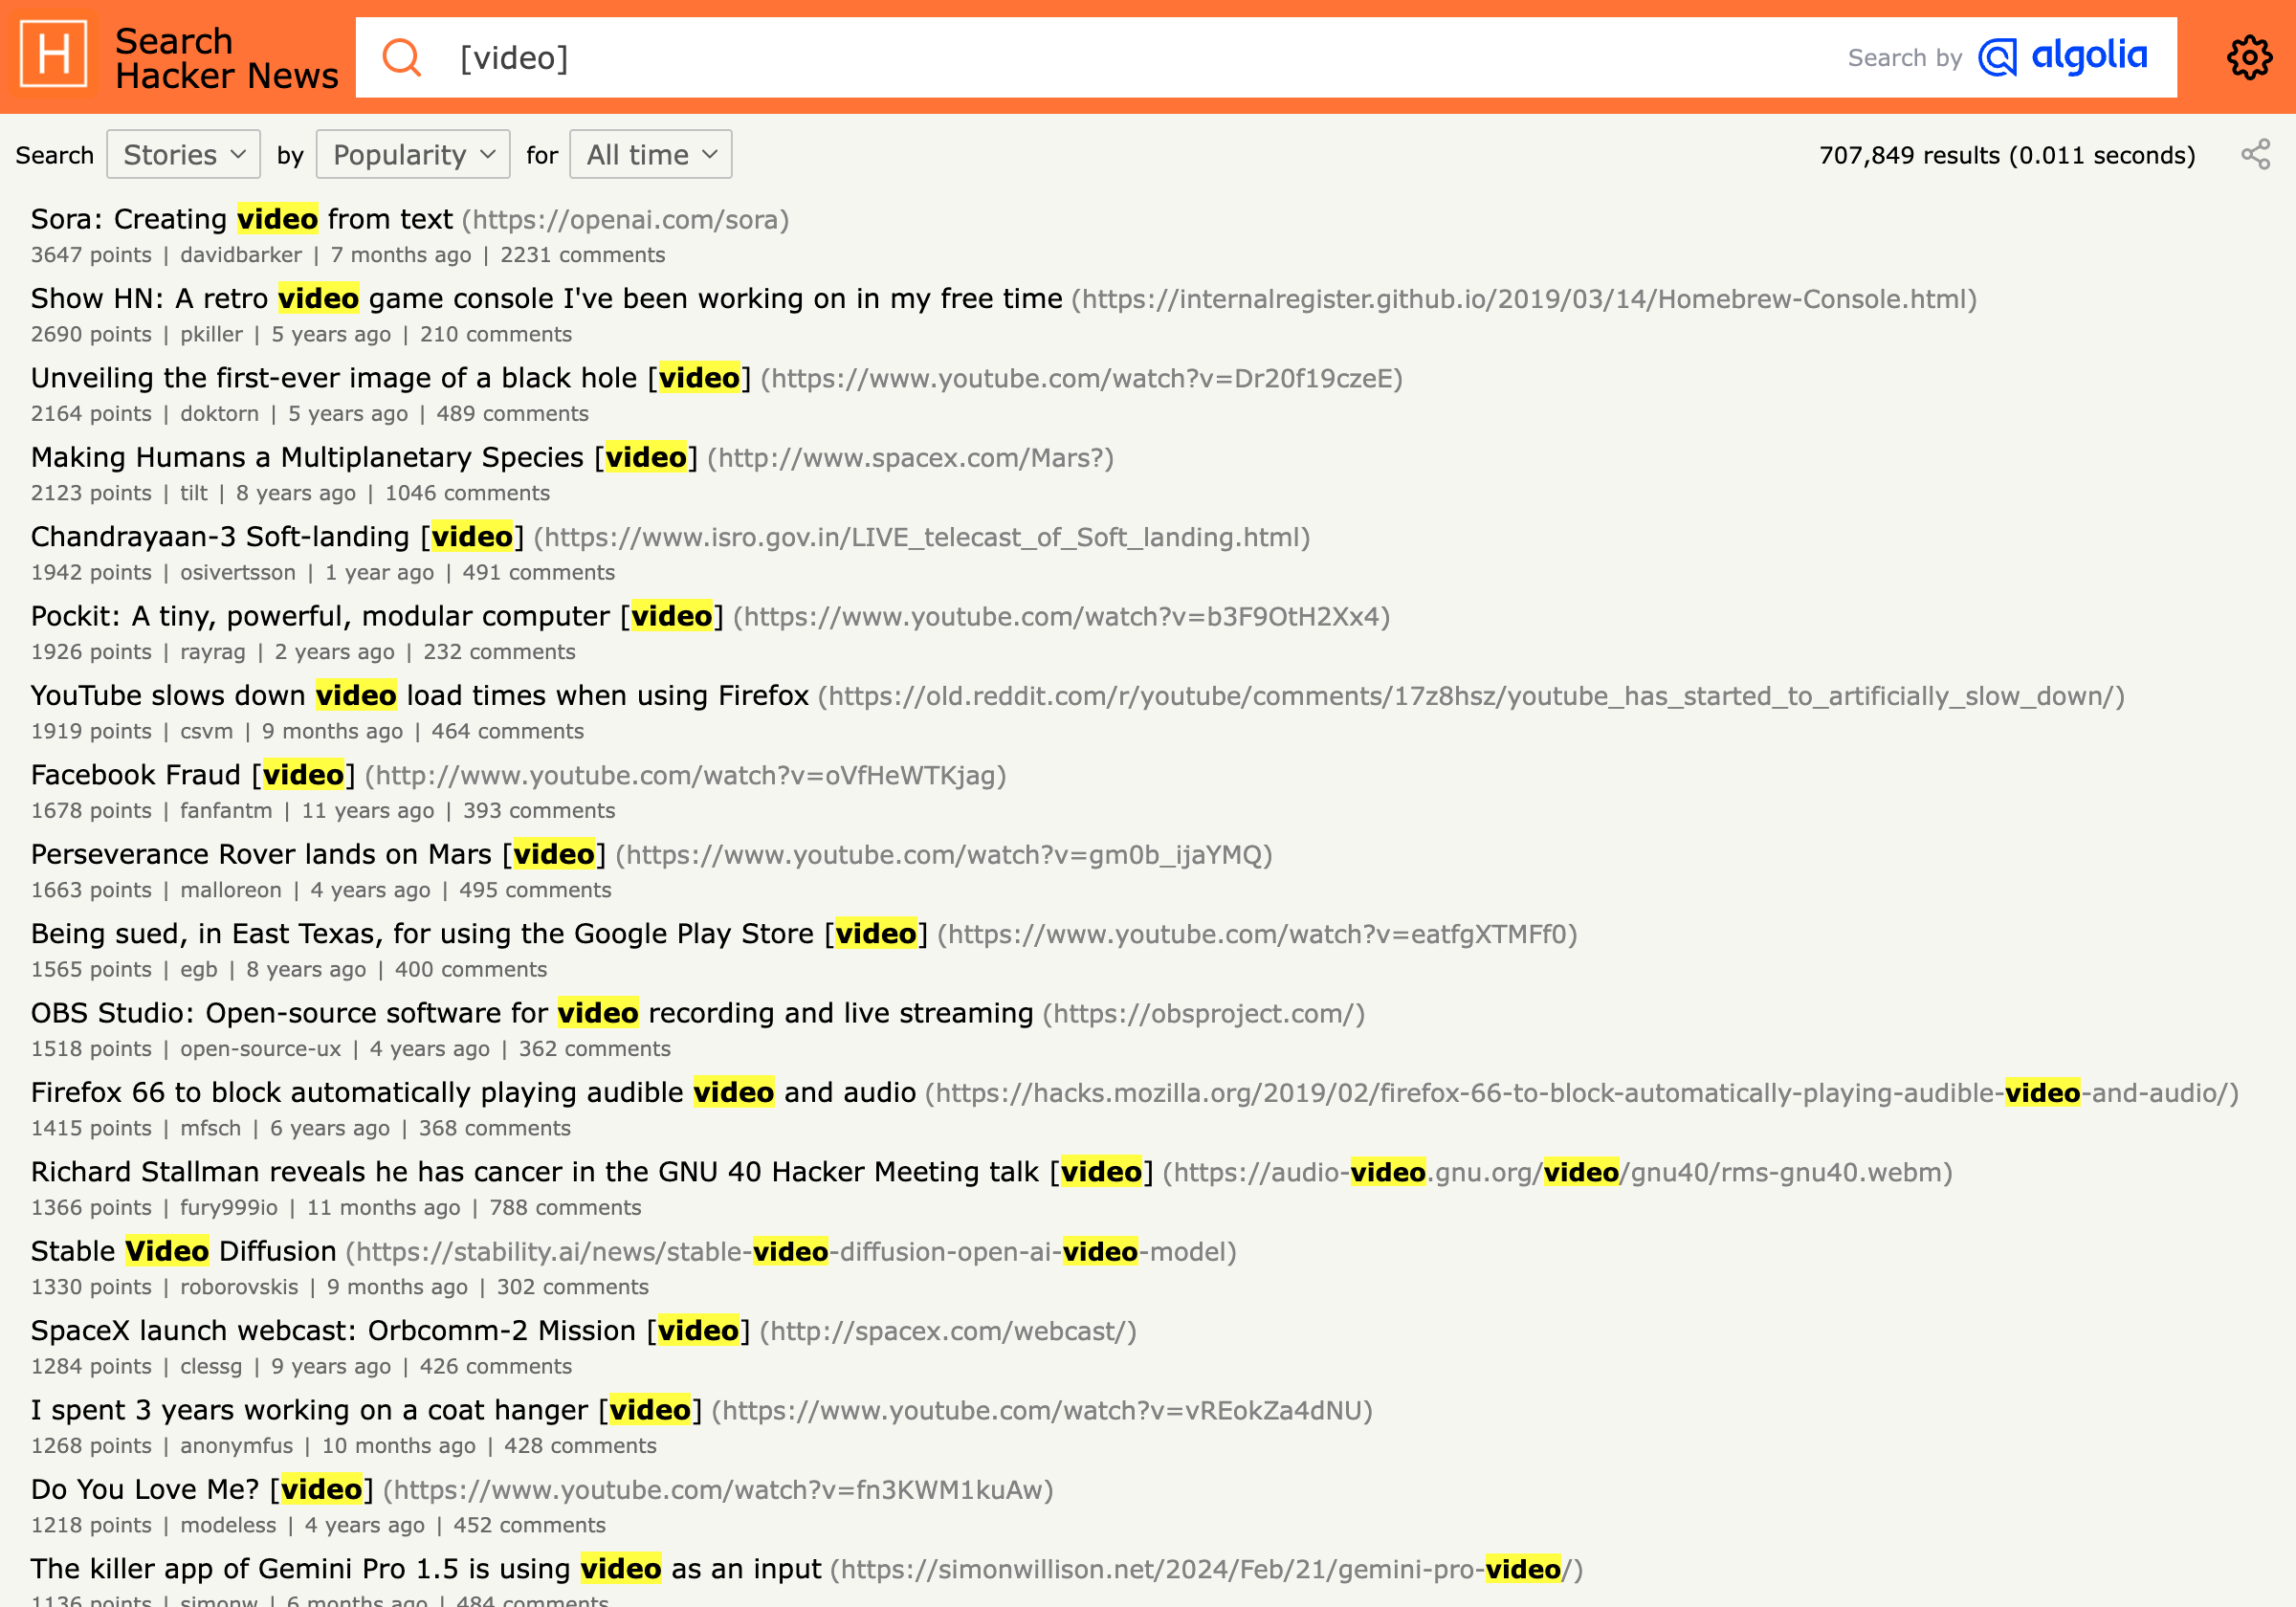This screenshot has height=1607, width=2296.
Task: Open Being sued in East Texas story
Action: 479,934
